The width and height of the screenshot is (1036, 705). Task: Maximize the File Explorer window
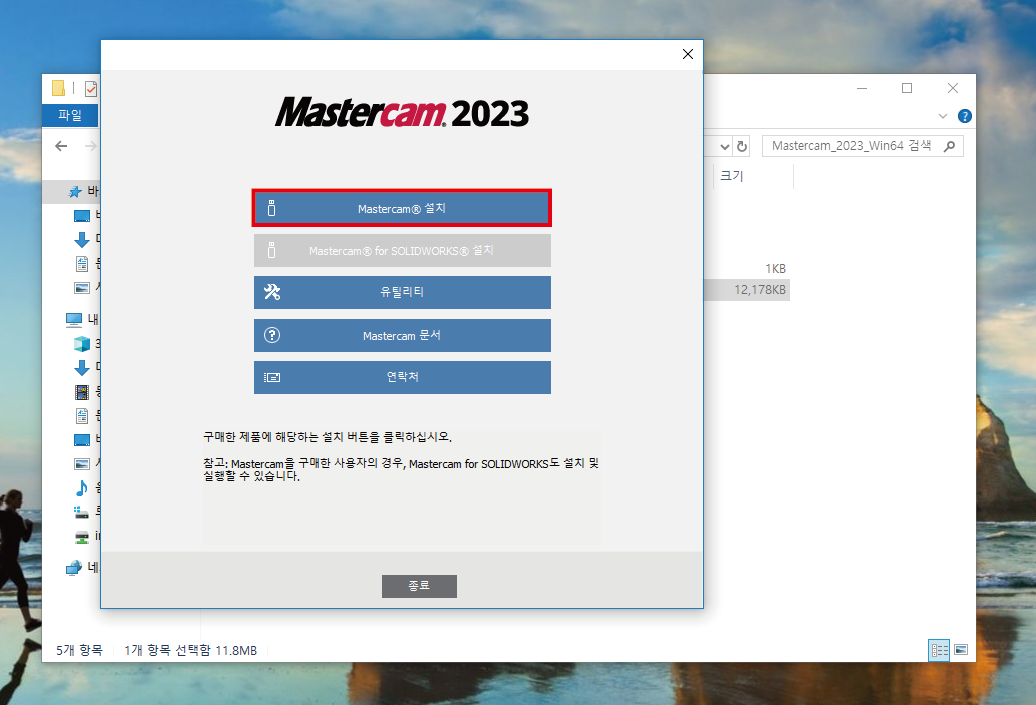pos(907,88)
